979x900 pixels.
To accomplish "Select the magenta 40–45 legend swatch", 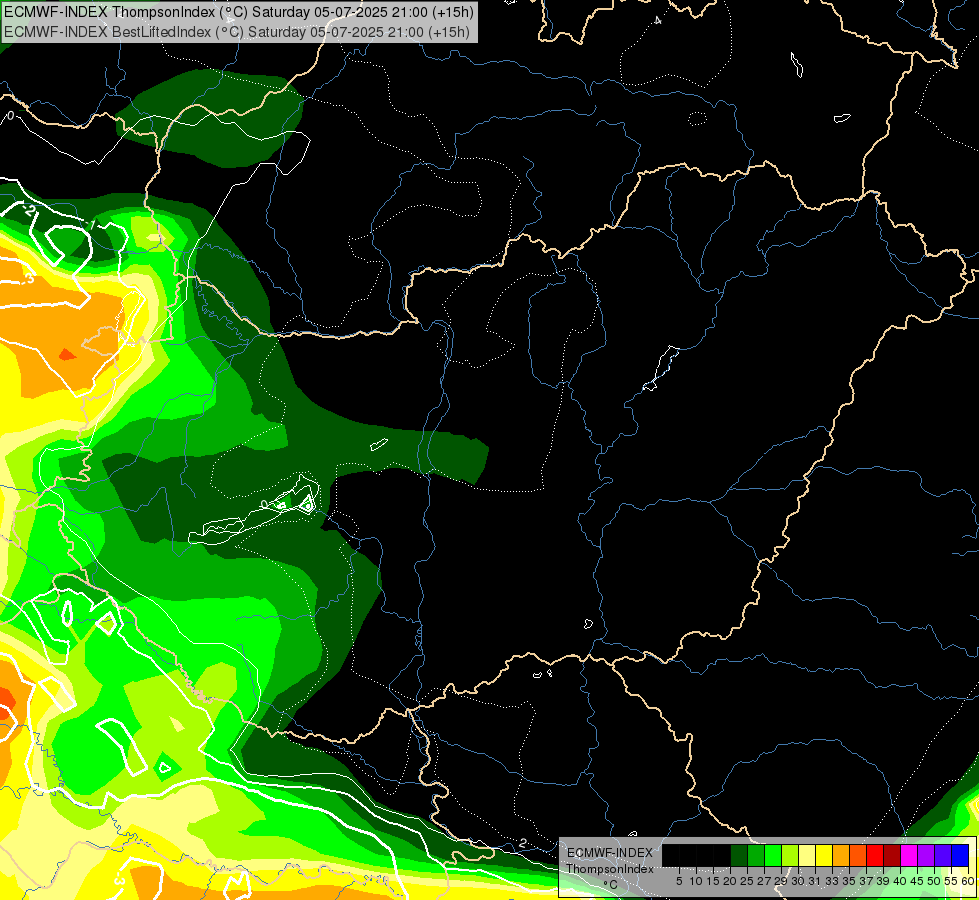I will (x=908, y=855).
